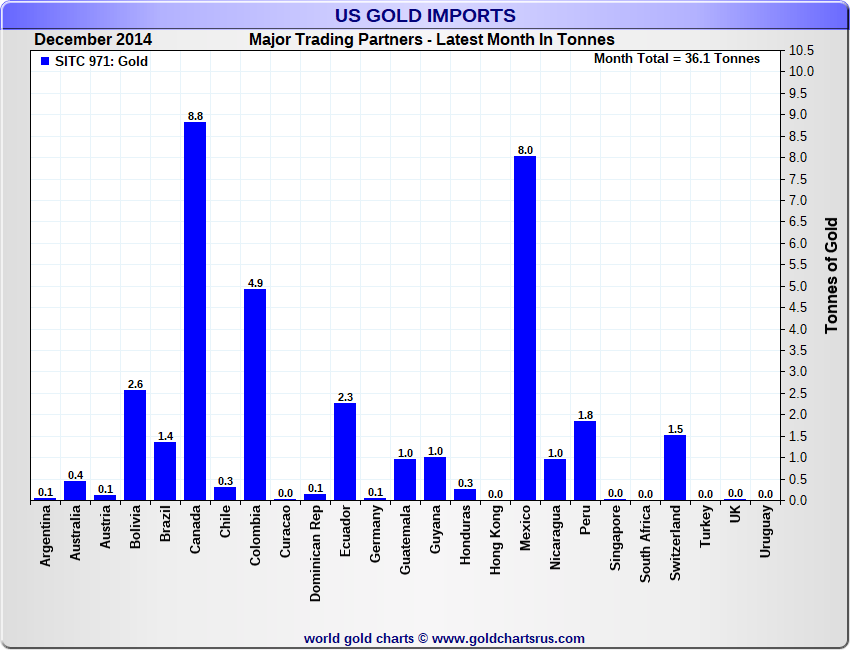Click the 8.8 value above Canada
850x650 pixels.
[195, 116]
